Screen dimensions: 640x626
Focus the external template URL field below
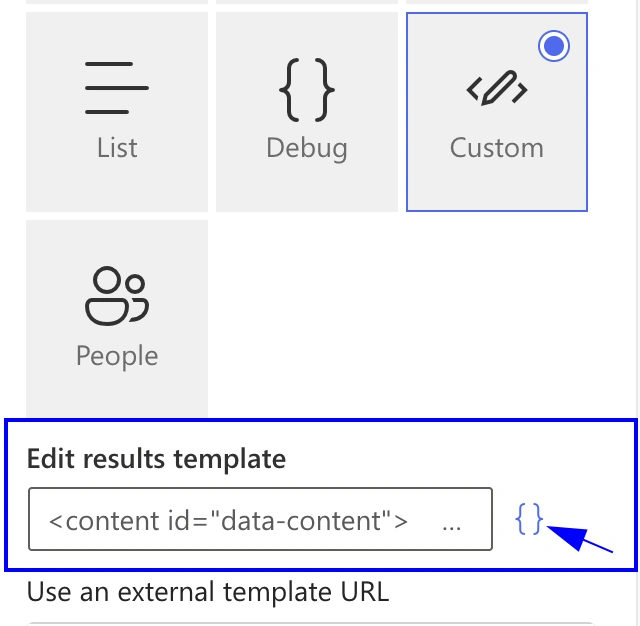310,624
